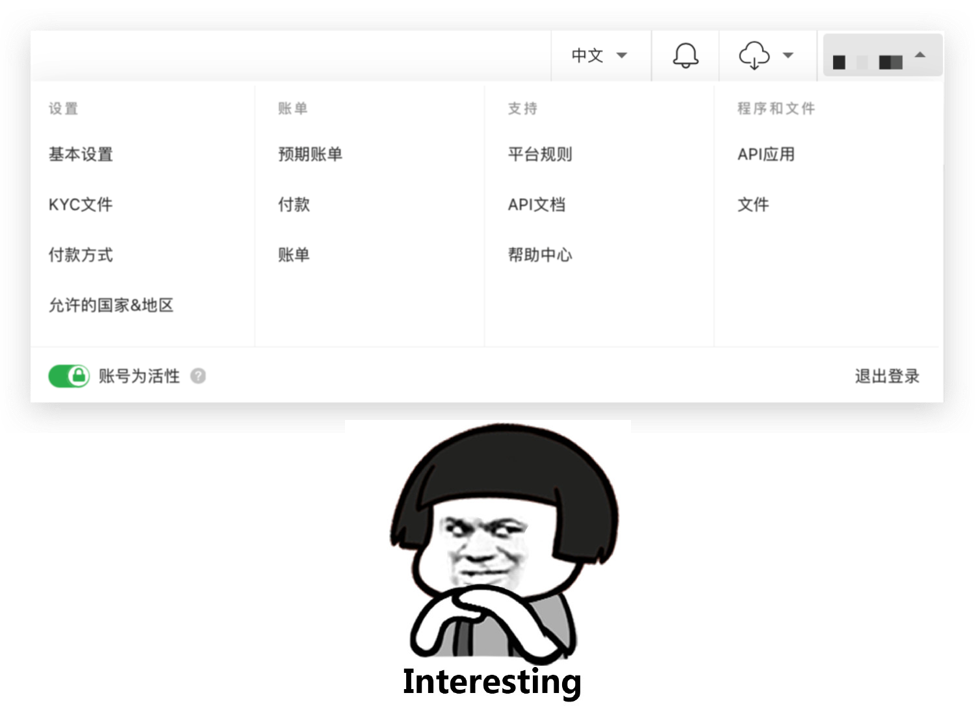Open 平台规则 platform rules
Image resolution: width=975 pixels, height=706 pixels.
point(540,154)
